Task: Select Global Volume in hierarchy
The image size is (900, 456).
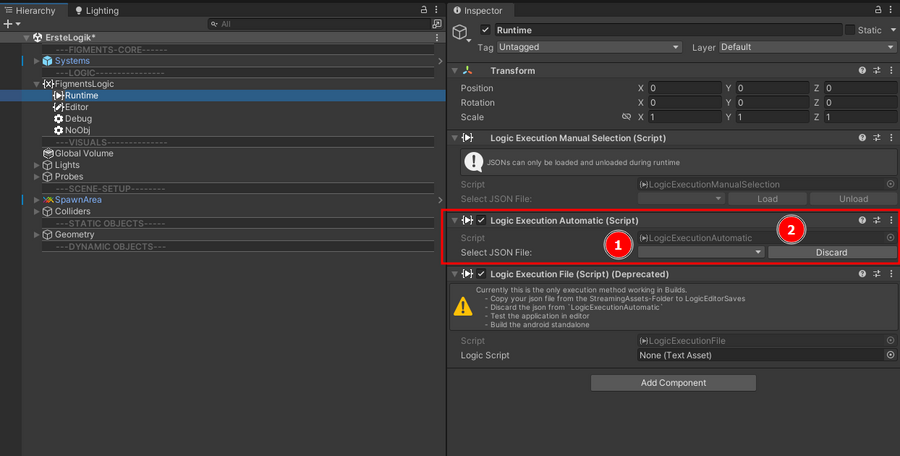Action: point(84,153)
